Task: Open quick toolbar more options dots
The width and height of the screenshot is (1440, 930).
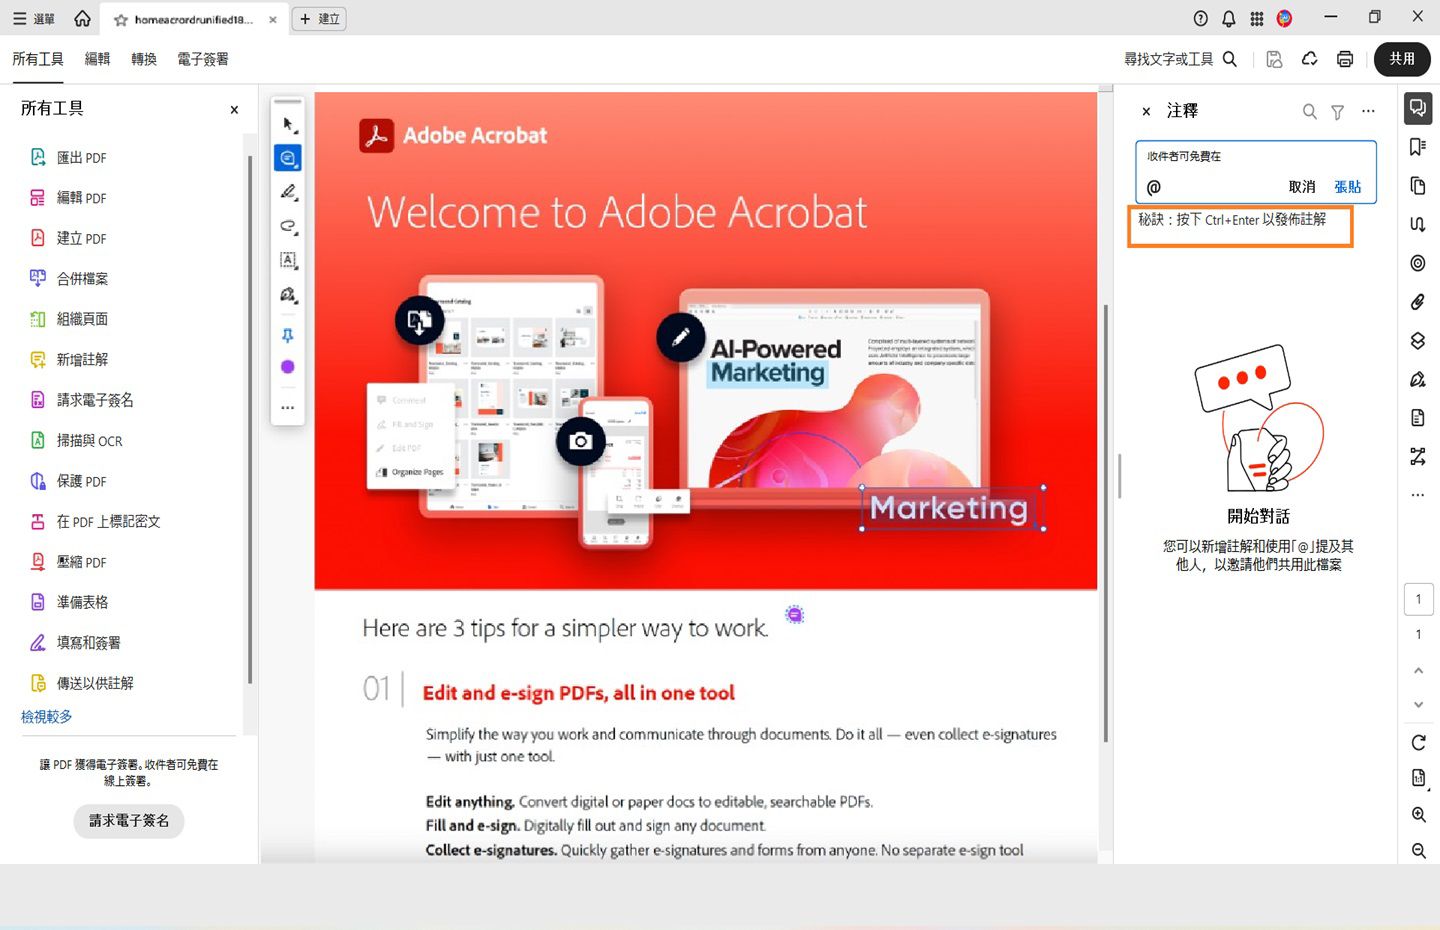Action: [x=288, y=408]
